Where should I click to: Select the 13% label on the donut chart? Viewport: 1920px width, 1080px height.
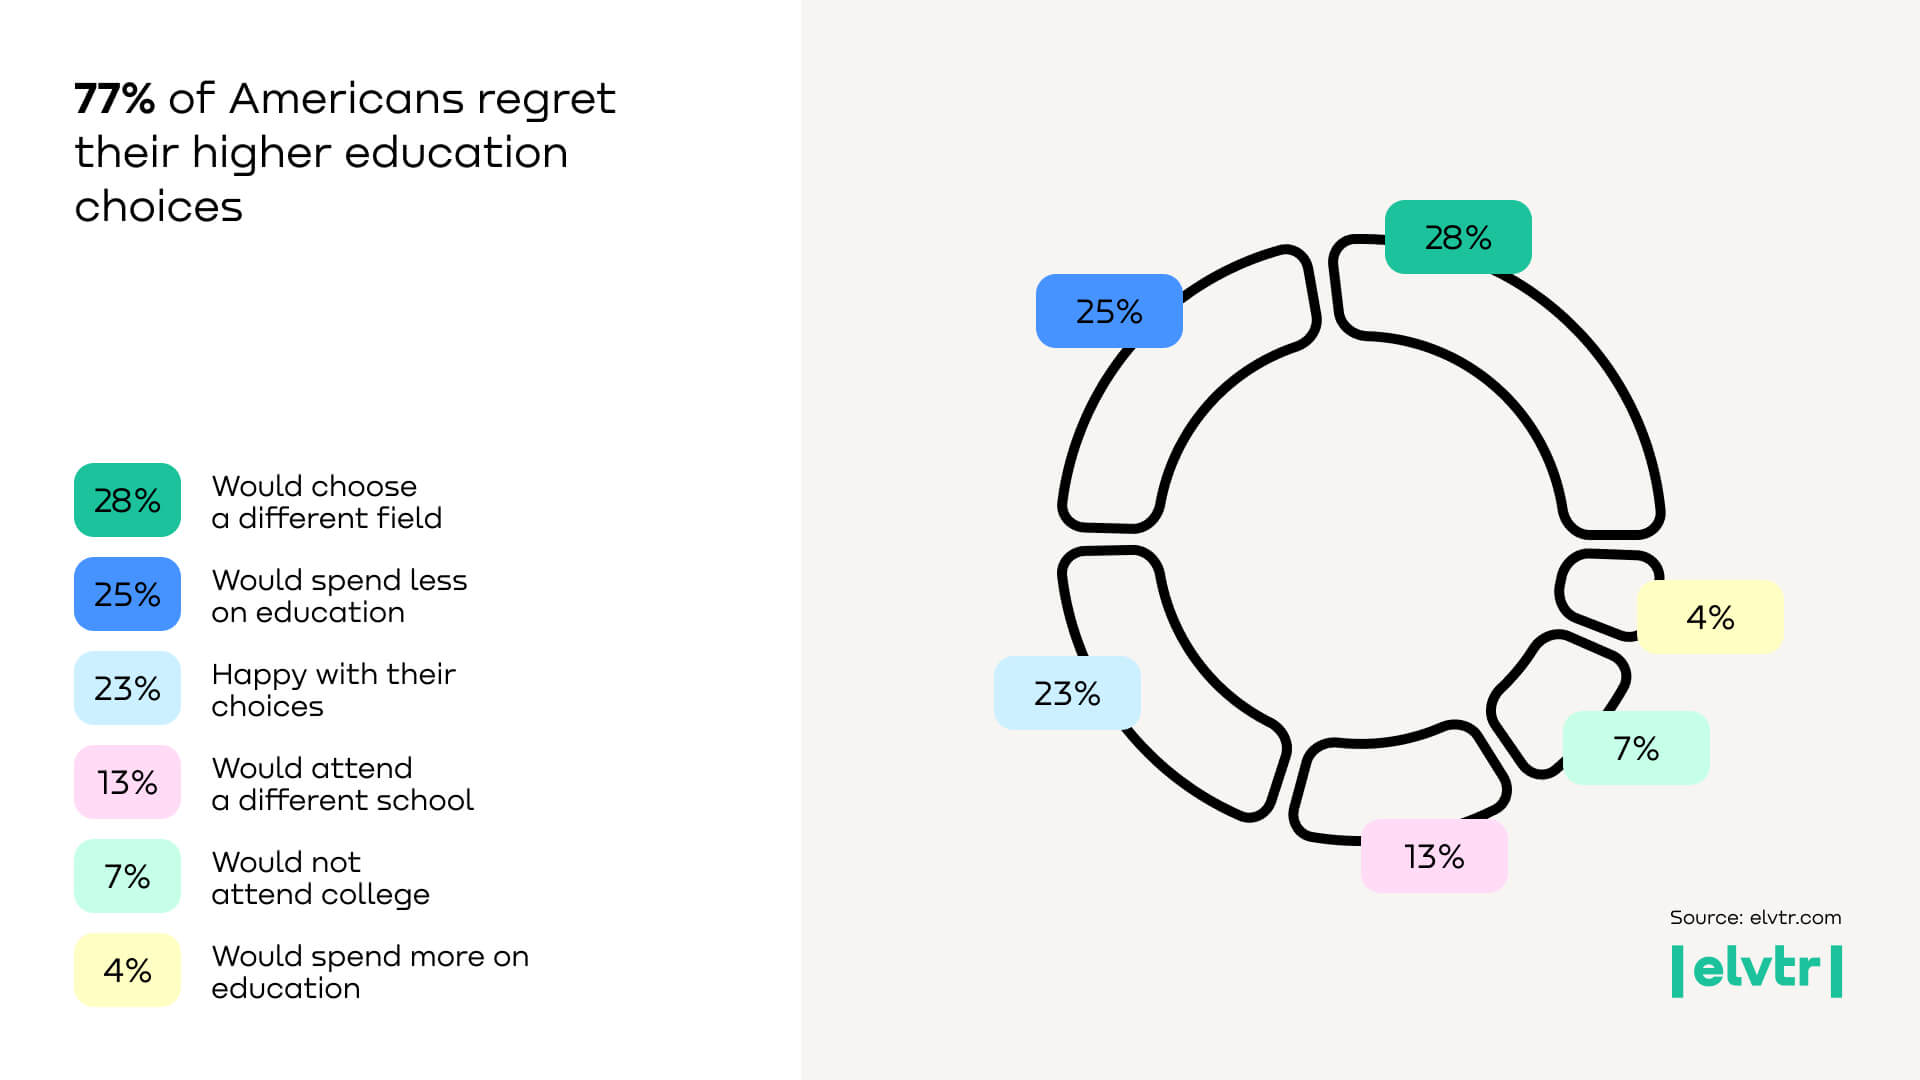click(x=1434, y=856)
